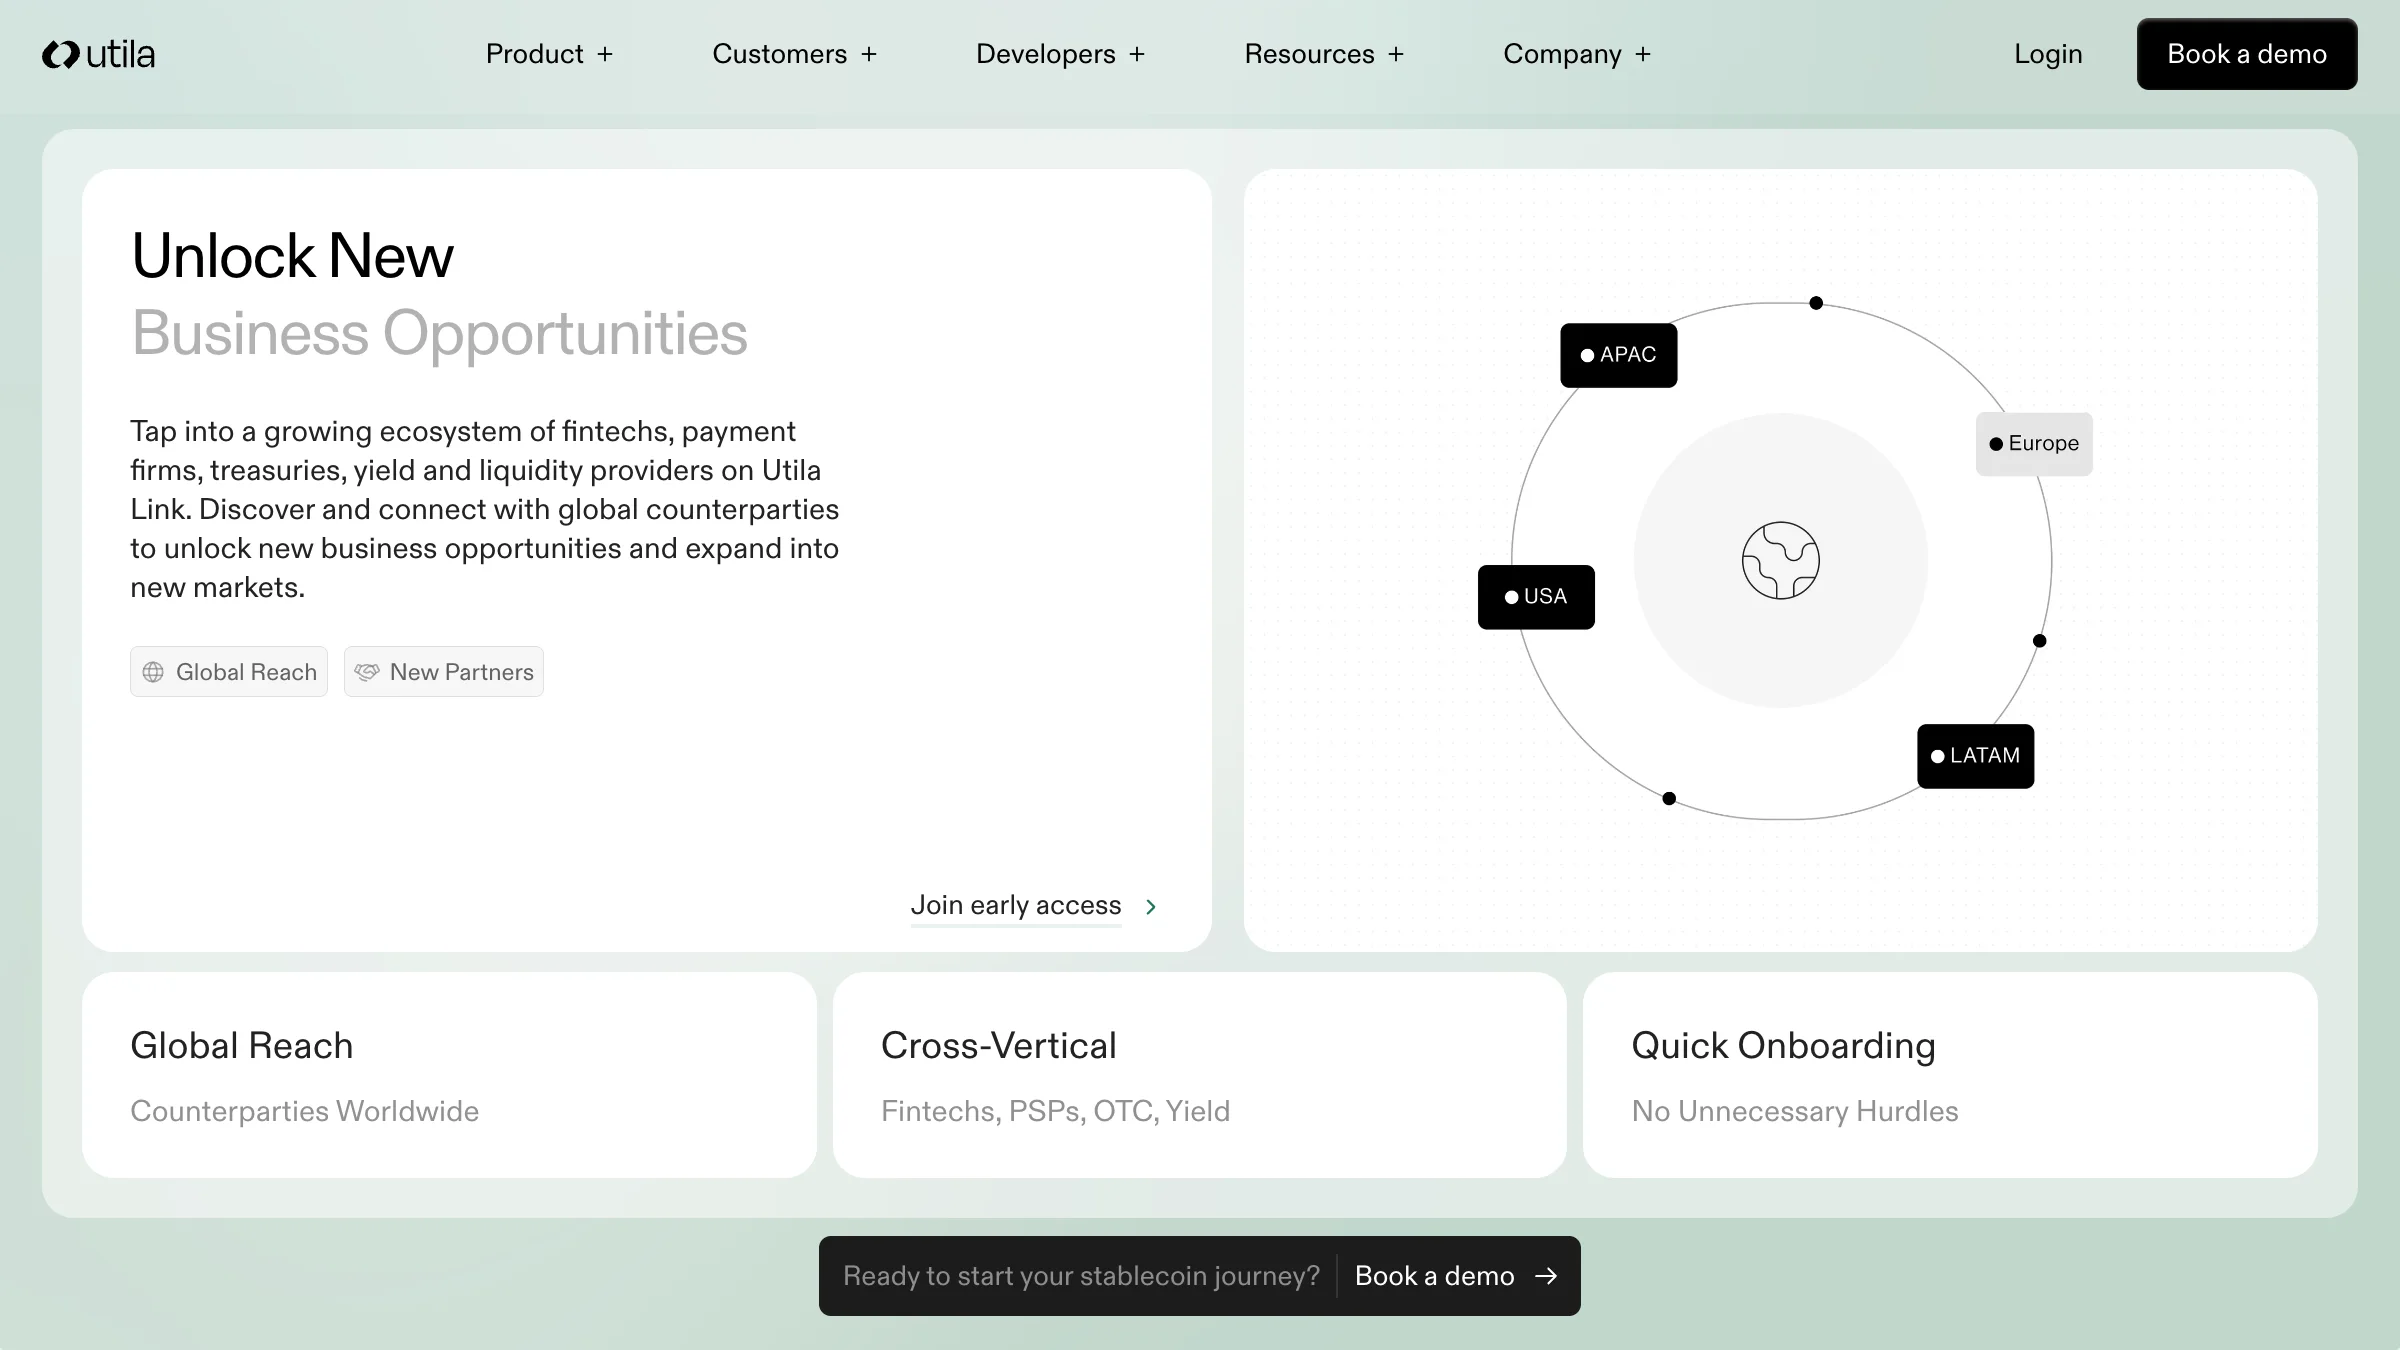This screenshot has height=1350, width=2400.
Task: Follow the Join early access link
Action: click(x=1015, y=905)
